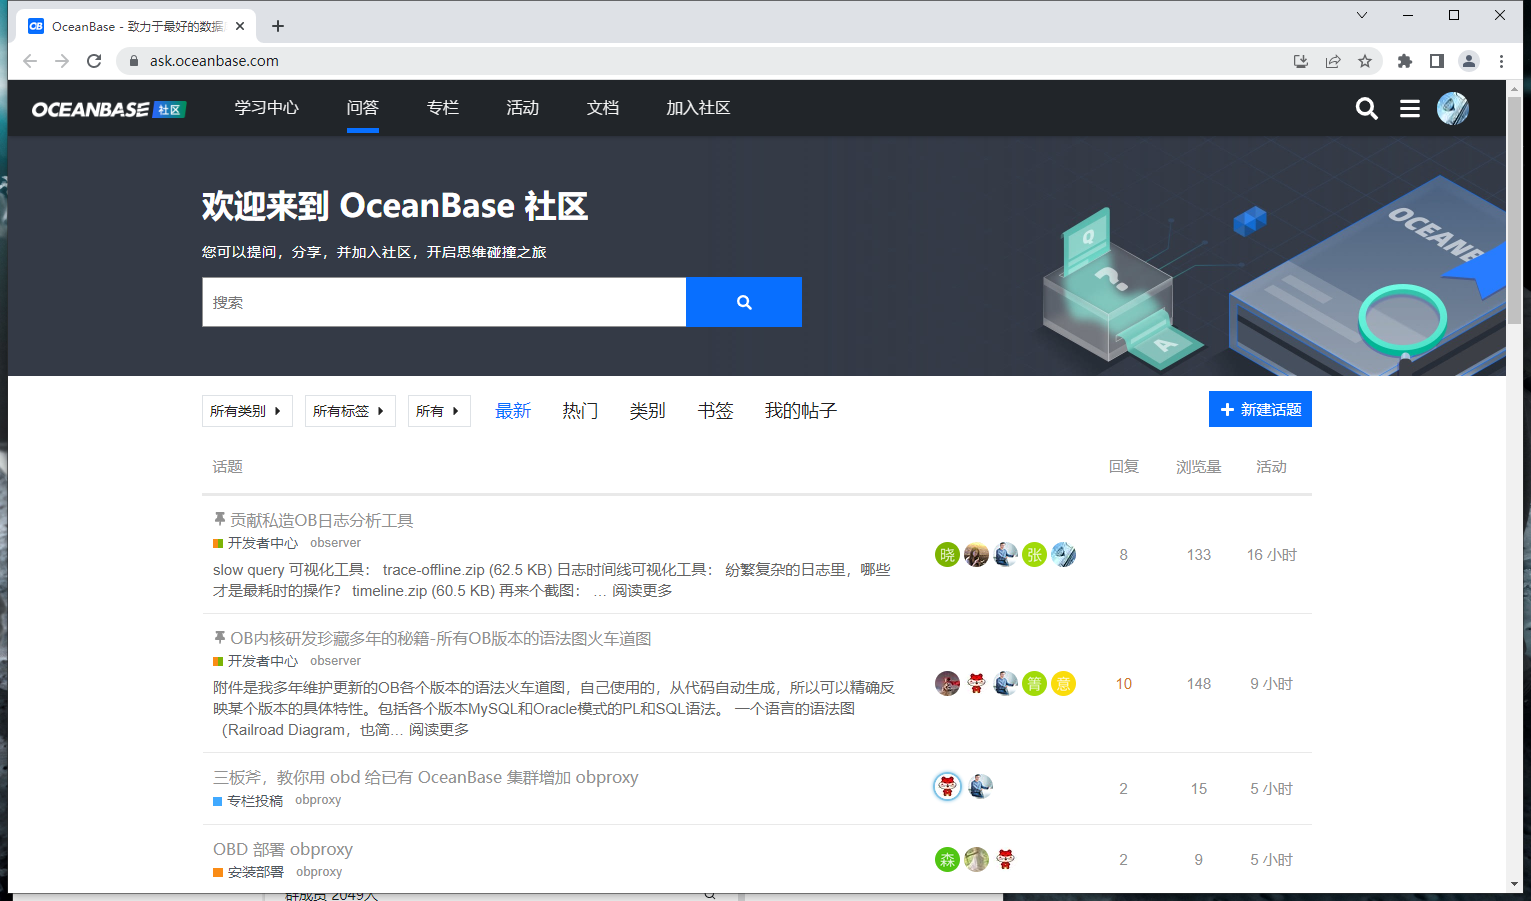Sort by 浏览量 column header
Image resolution: width=1531 pixels, height=901 pixels.
1198,467
